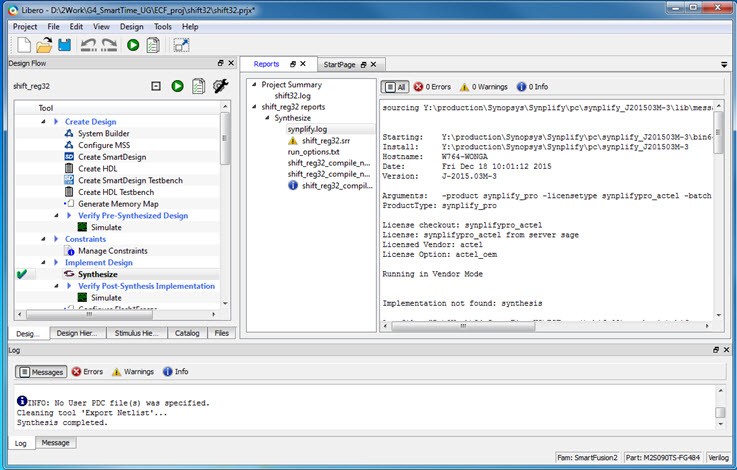The height and width of the screenshot is (470, 737).
Task: Click the green Build play icon in Design Flow
Action: tap(177, 87)
